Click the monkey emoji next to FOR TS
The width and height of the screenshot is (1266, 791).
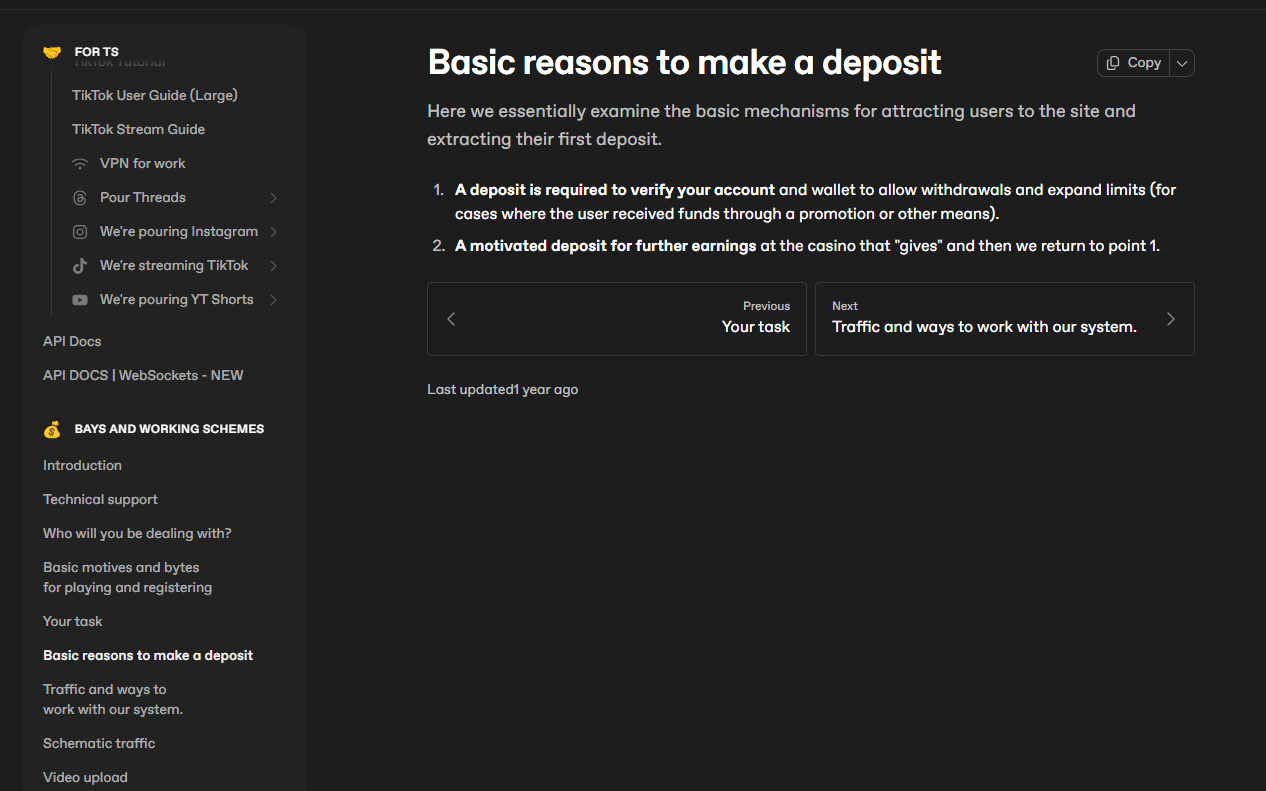click(51, 51)
